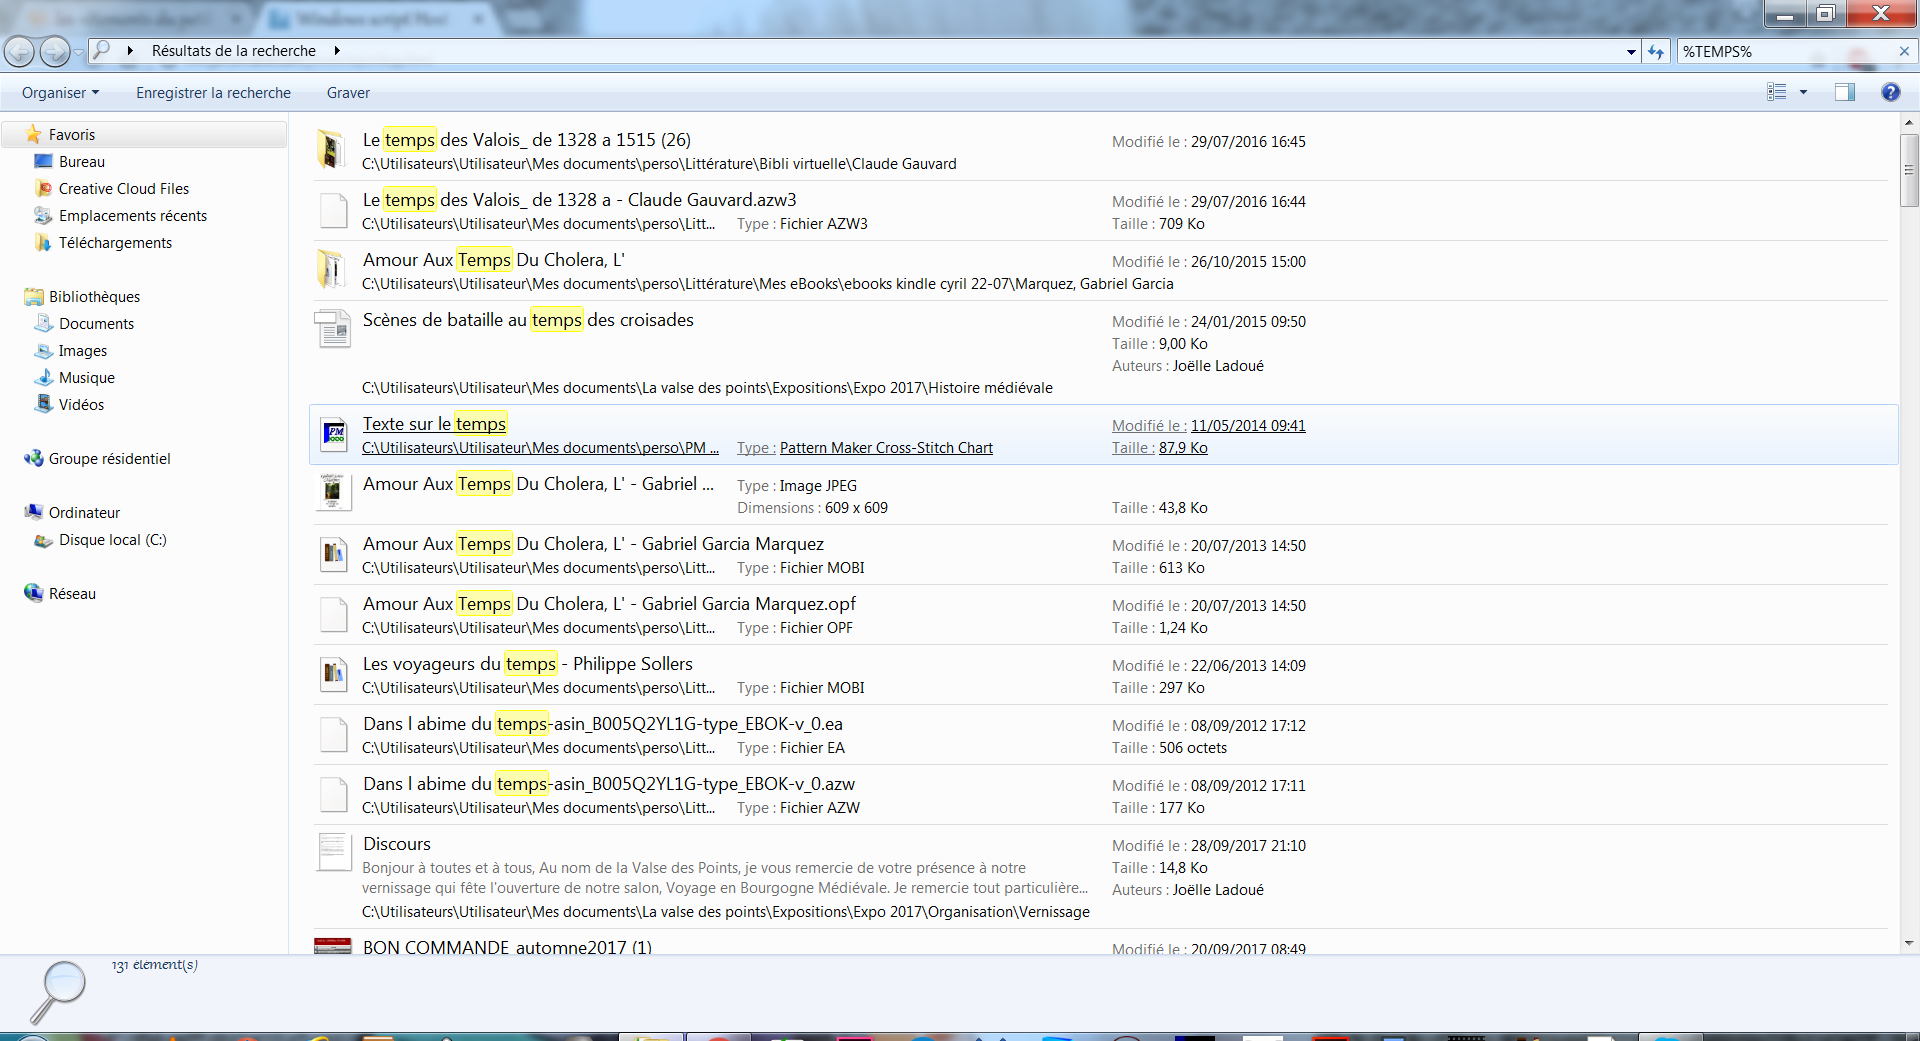Toggle the preview pane icon
The image size is (1920, 1041).
(x=1844, y=92)
